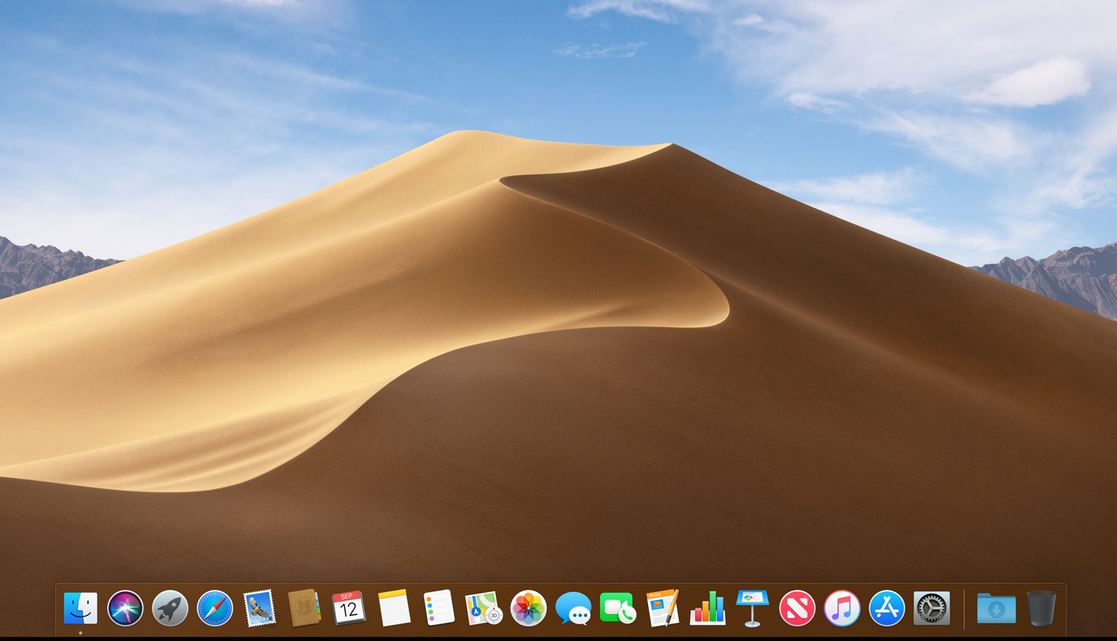Open the Reminders list app
The width and height of the screenshot is (1117, 641).
[x=439, y=608]
